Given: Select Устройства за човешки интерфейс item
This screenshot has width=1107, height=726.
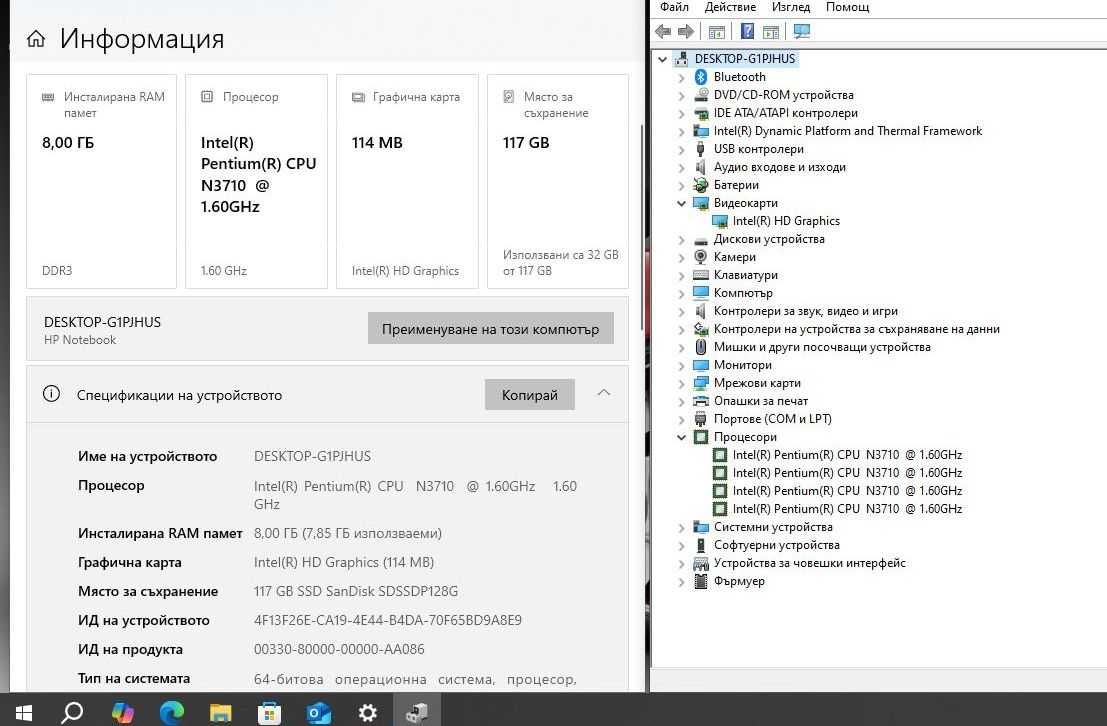Looking at the screenshot, I should pyautogui.click(x=809, y=563).
